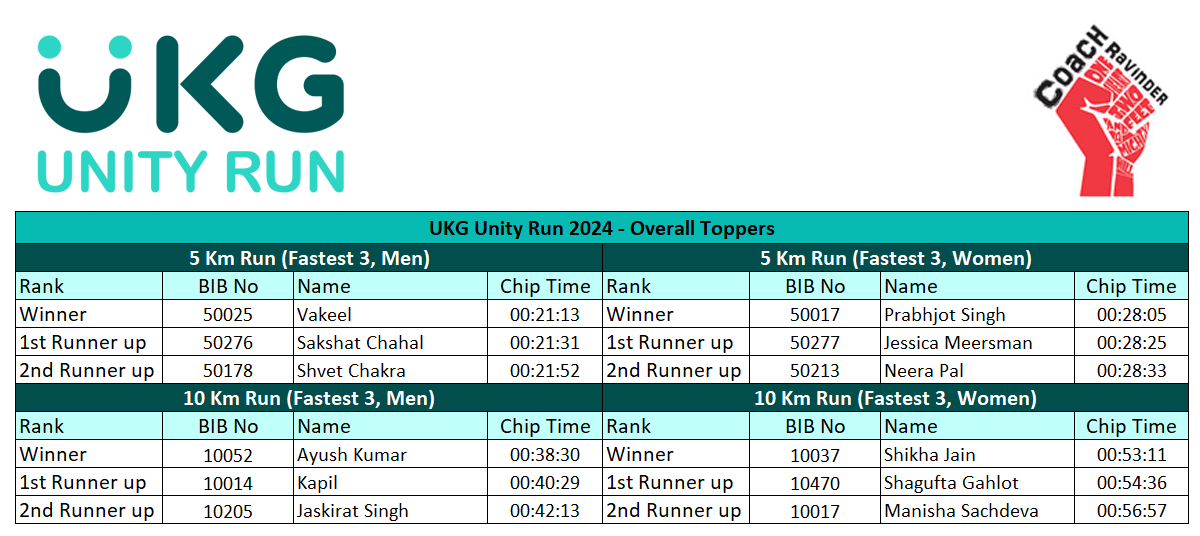Select the Ayush Kumar name cell
Image resolution: width=1200 pixels, height=536 pixels.
point(390,454)
